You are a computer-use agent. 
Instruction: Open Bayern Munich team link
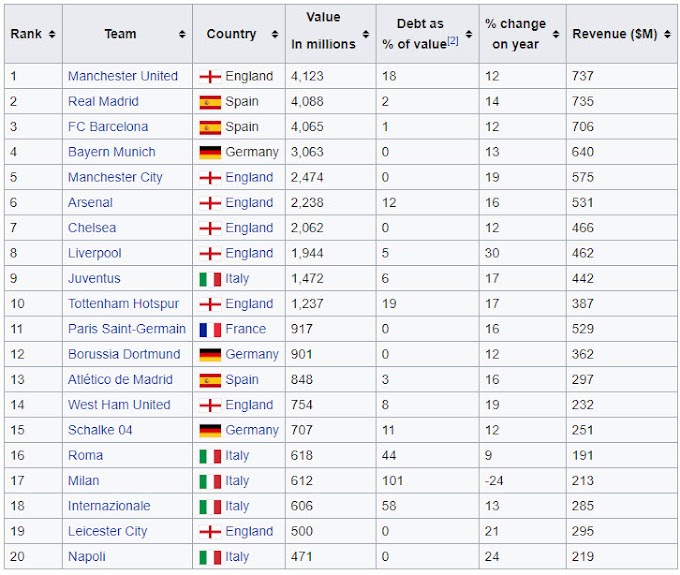(x=111, y=152)
